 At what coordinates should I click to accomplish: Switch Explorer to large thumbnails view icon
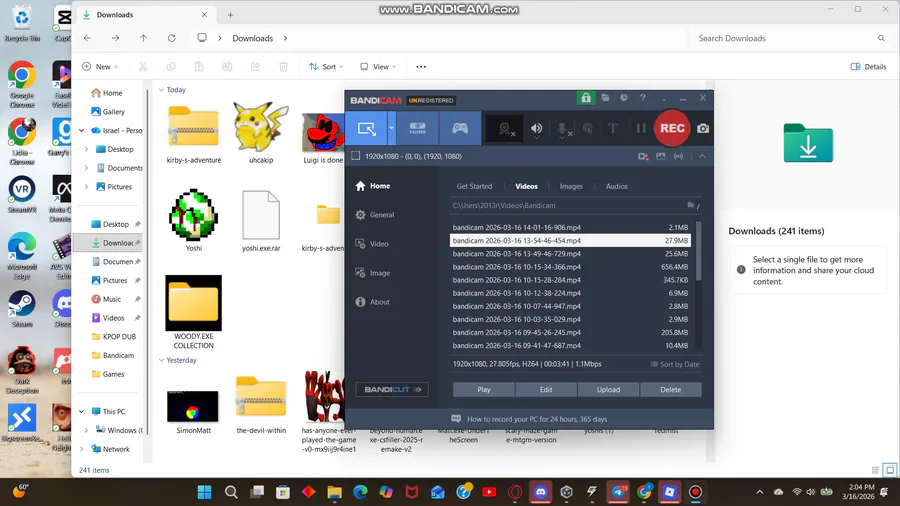click(890, 470)
